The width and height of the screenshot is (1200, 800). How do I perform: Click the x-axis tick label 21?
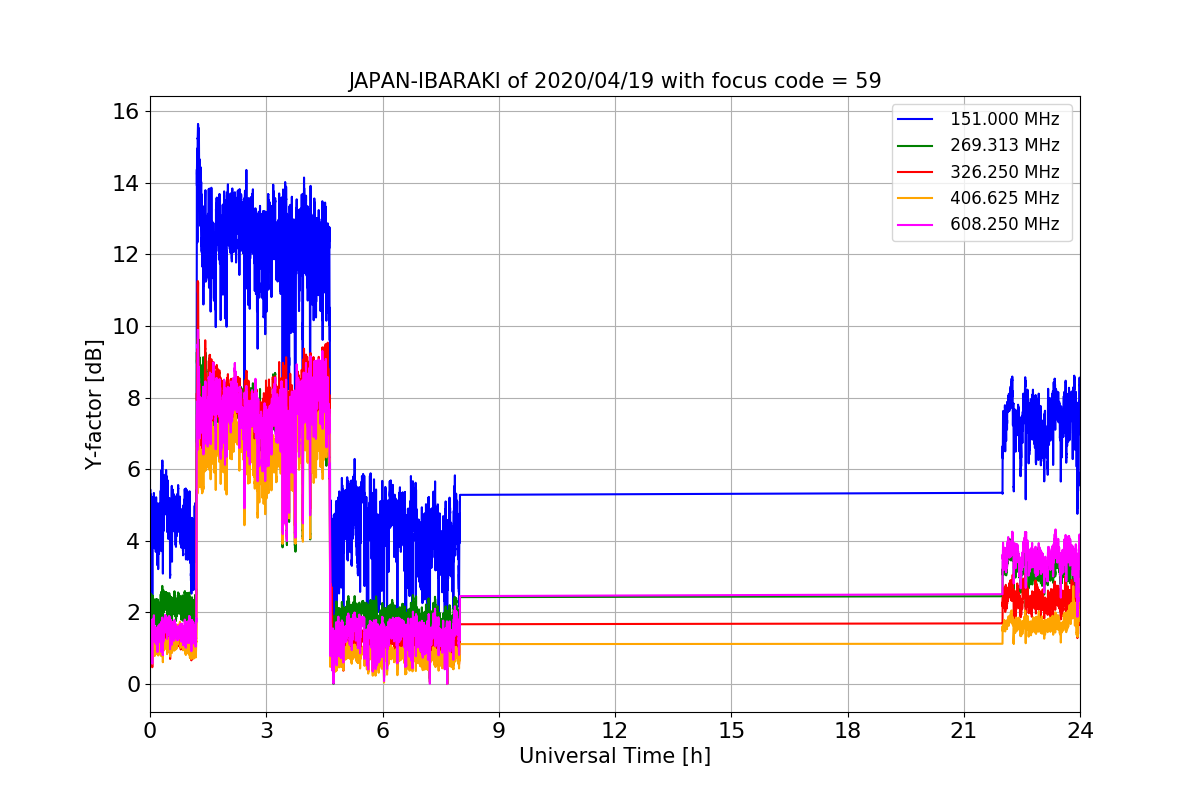(x=964, y=730)
